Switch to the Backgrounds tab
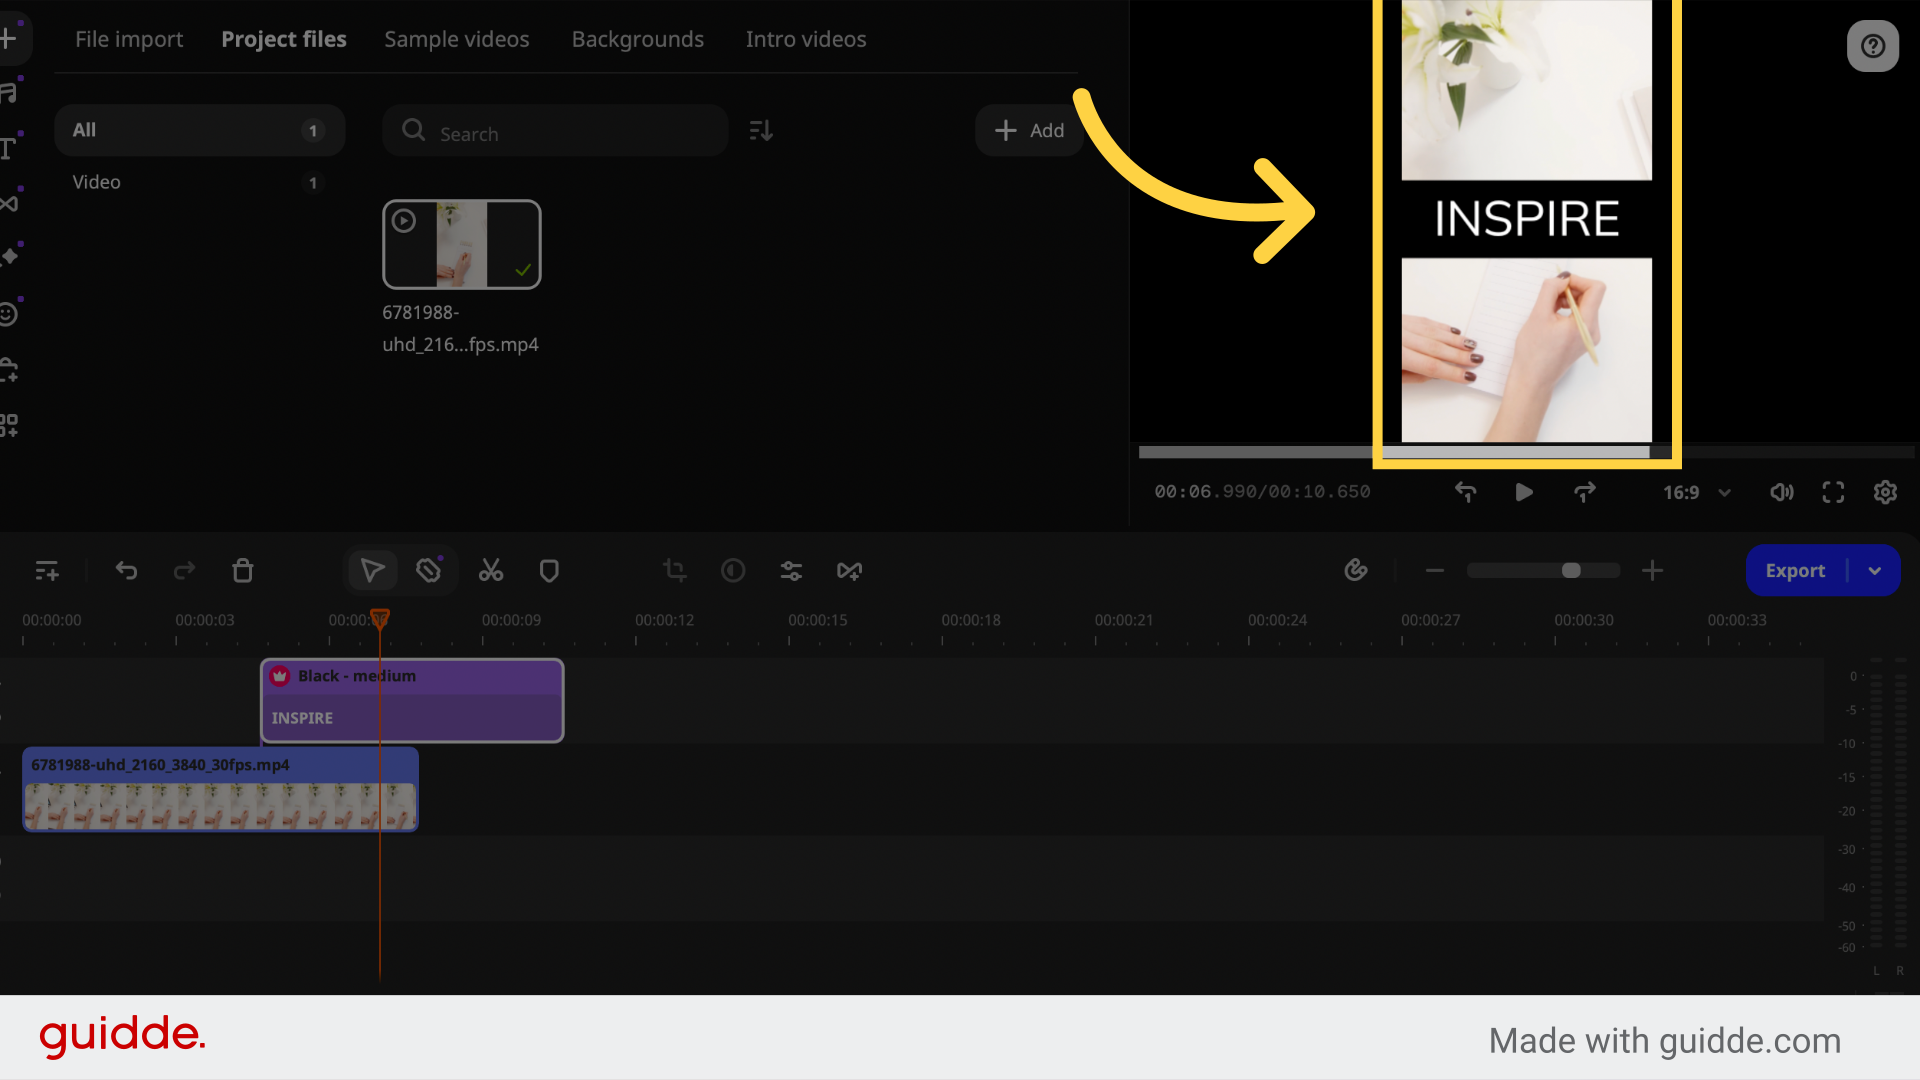The height and width of the screenshot is (1080, 1920). coord(637,39)
